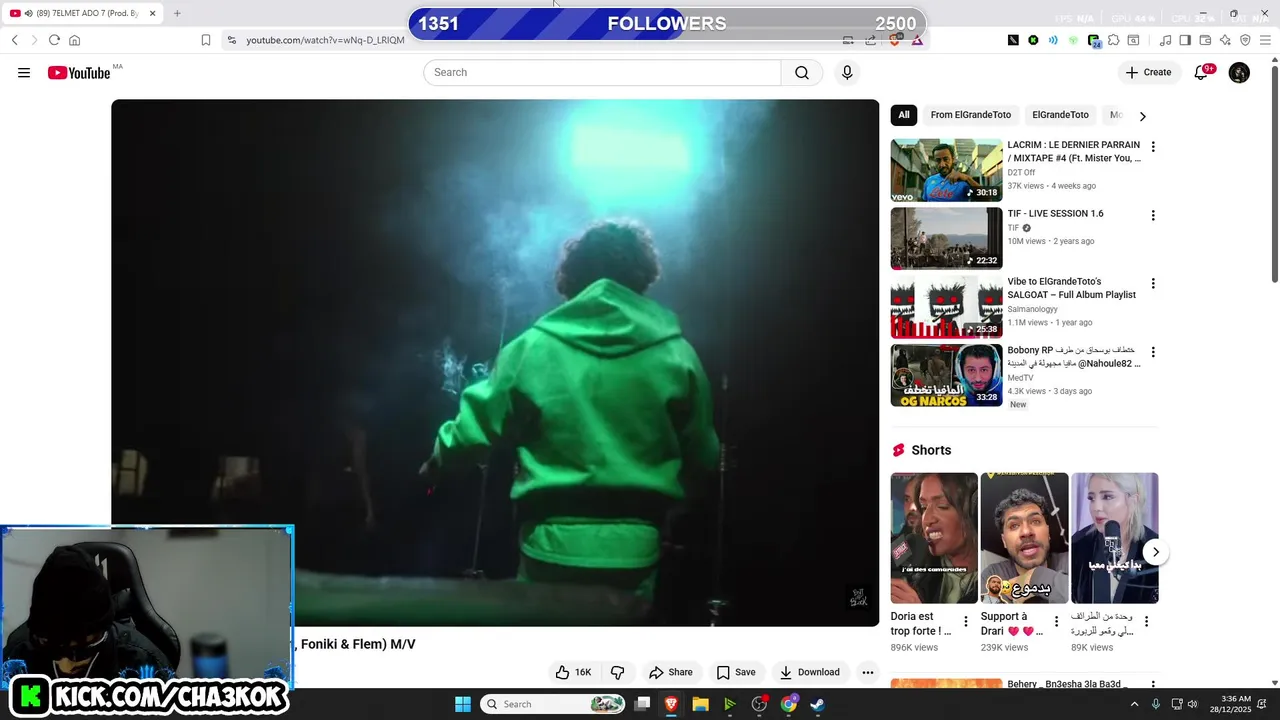Screen dimensions: 1280x720
Task: Open Brave Wallet icon
Action: pyautogui.click(x=1205, y=40)
